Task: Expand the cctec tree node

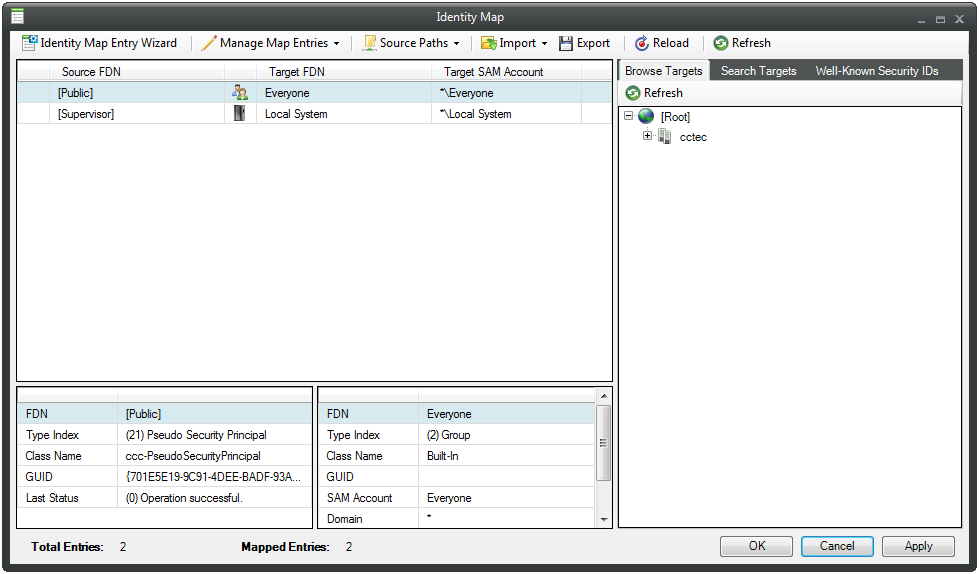Action: coord(647,136)
